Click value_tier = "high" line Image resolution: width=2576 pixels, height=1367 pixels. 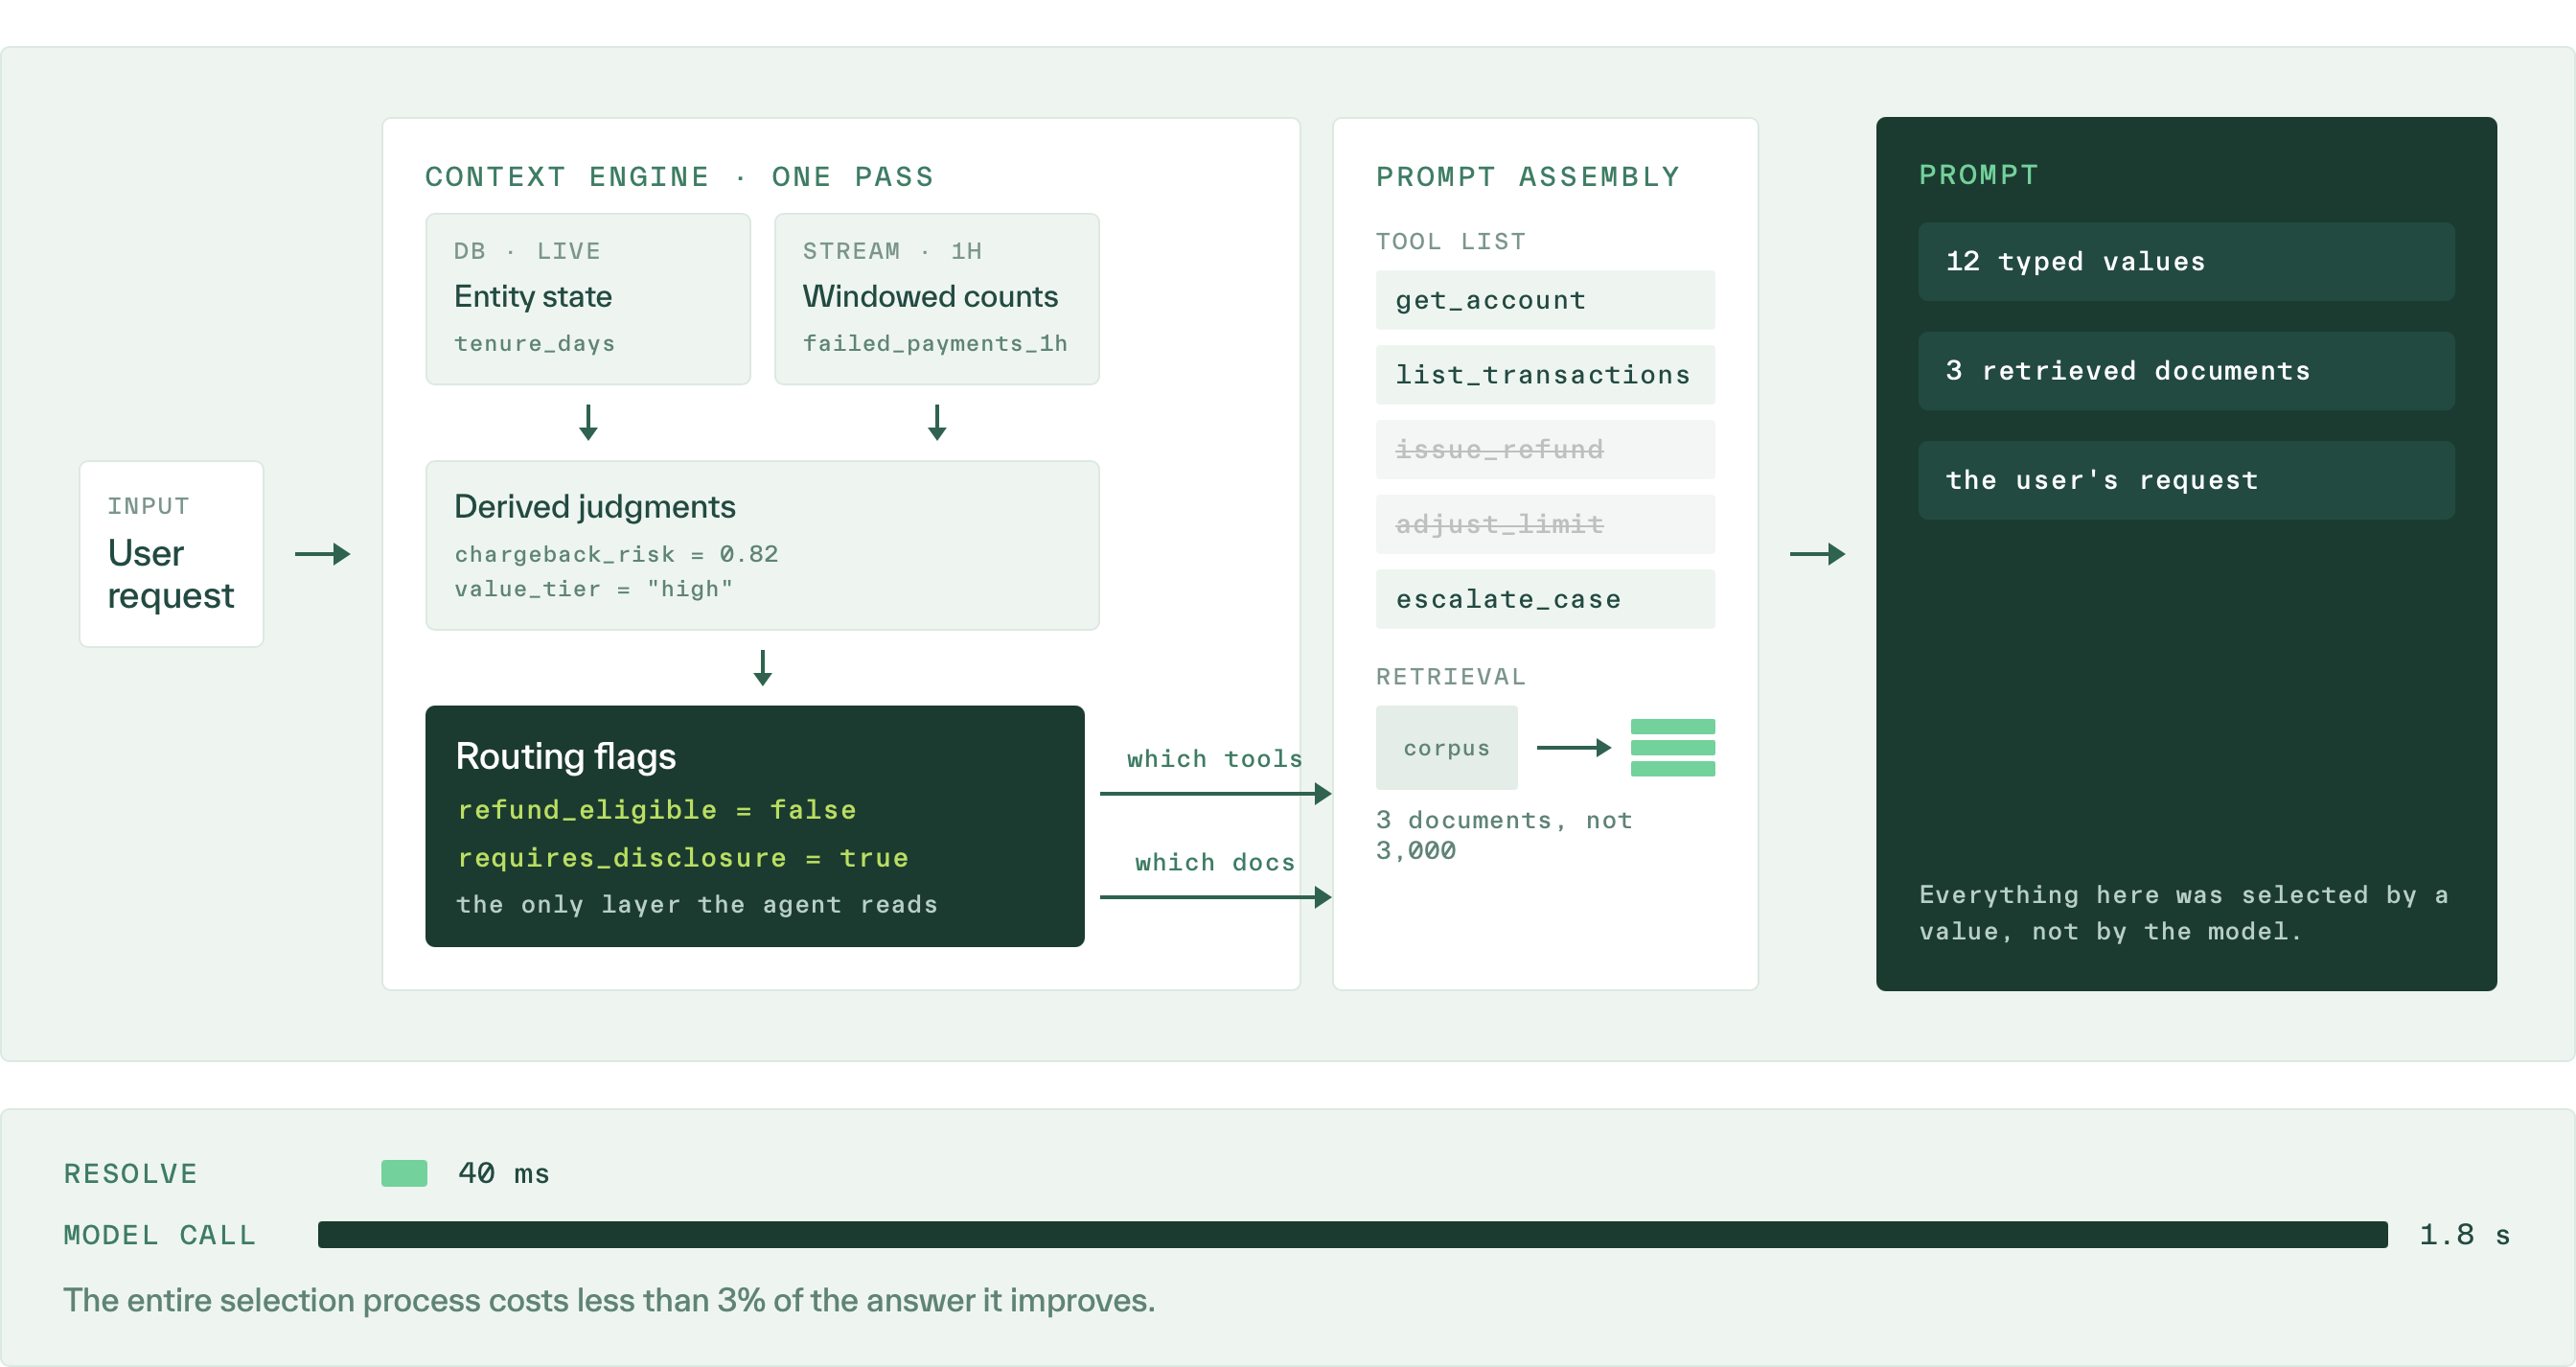pyautogui.click(x=594, y=589)
